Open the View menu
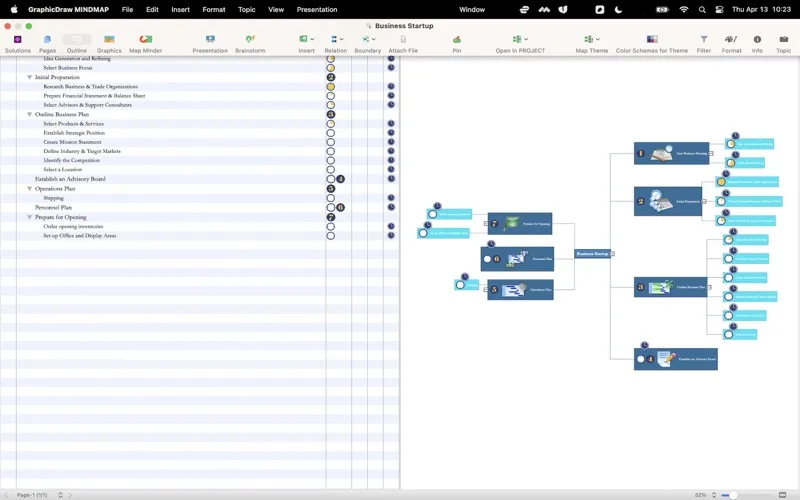800x500 pixels. [276, 9]
